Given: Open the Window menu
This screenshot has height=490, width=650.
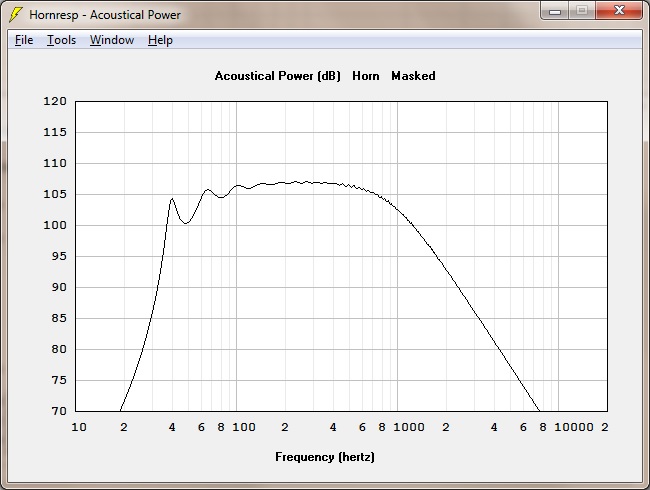Looking at the screenshot, I should 112,40.
